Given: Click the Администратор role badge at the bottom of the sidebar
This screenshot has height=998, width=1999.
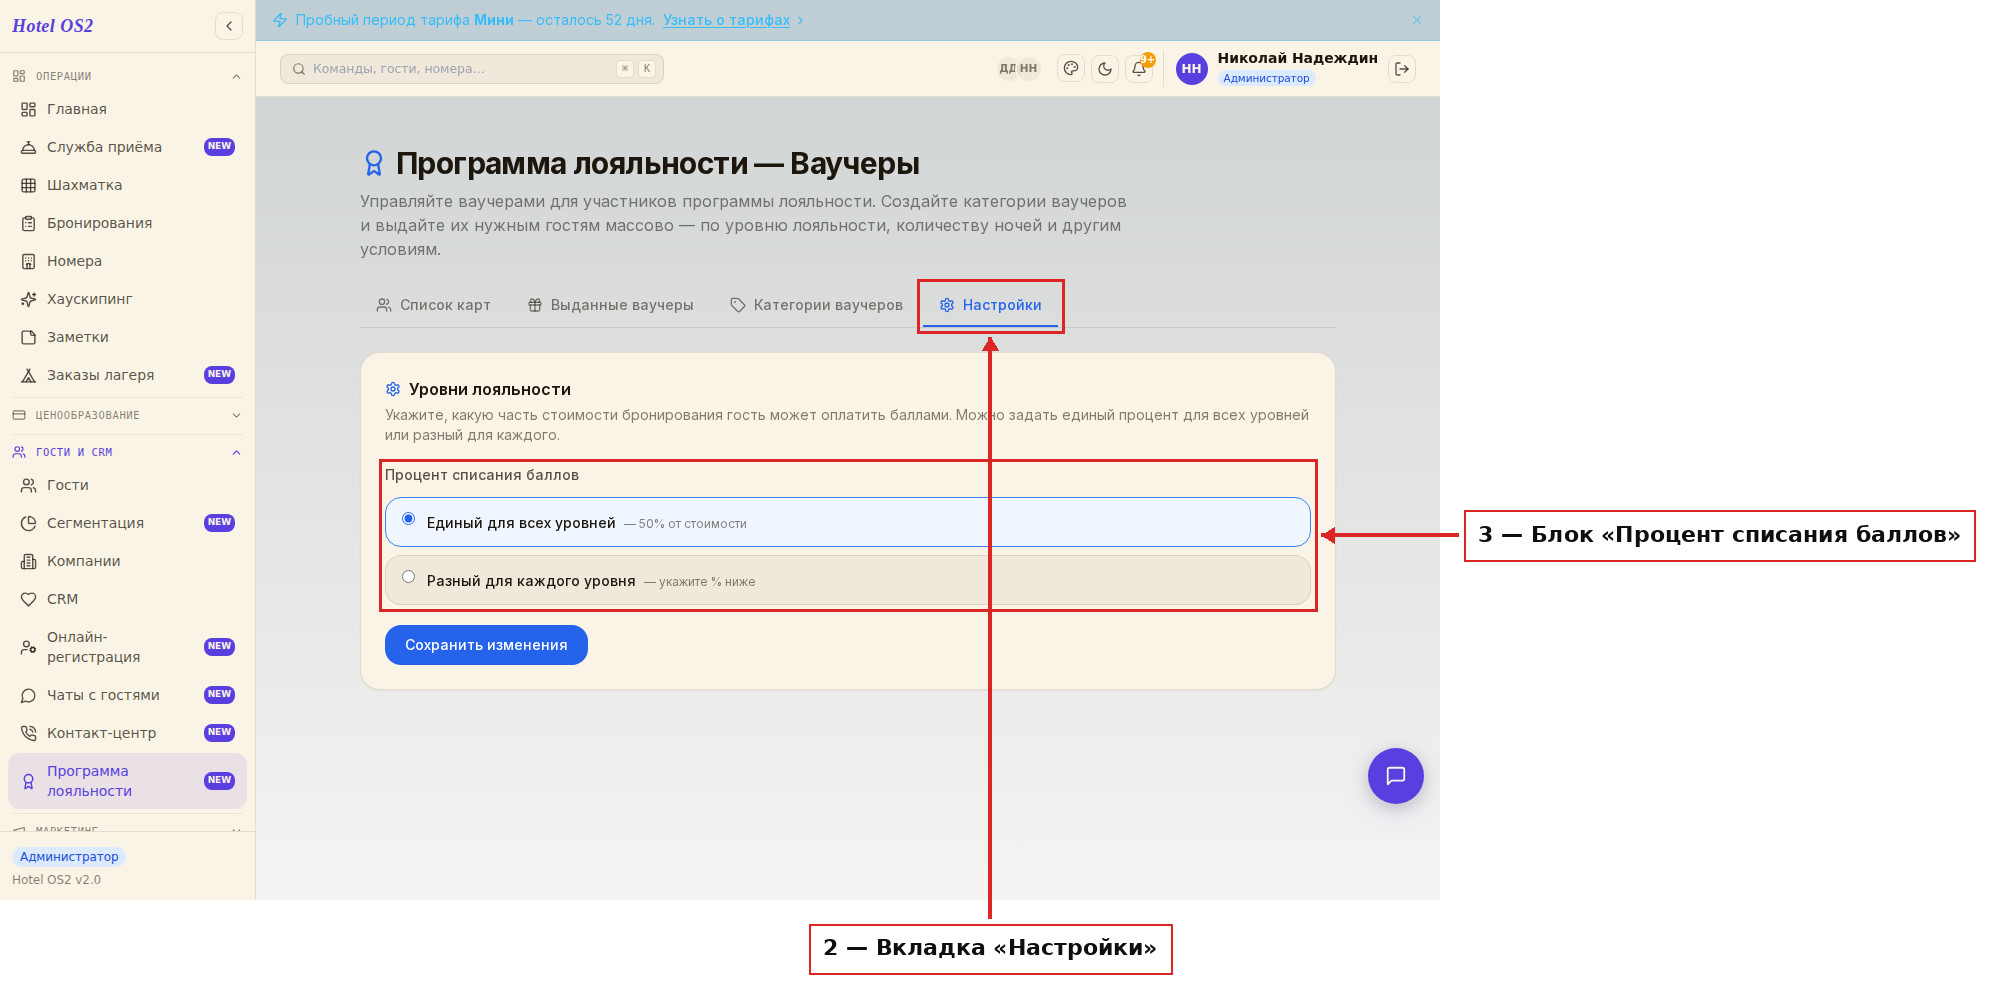Looking at the screenshot, I should 69,857.
